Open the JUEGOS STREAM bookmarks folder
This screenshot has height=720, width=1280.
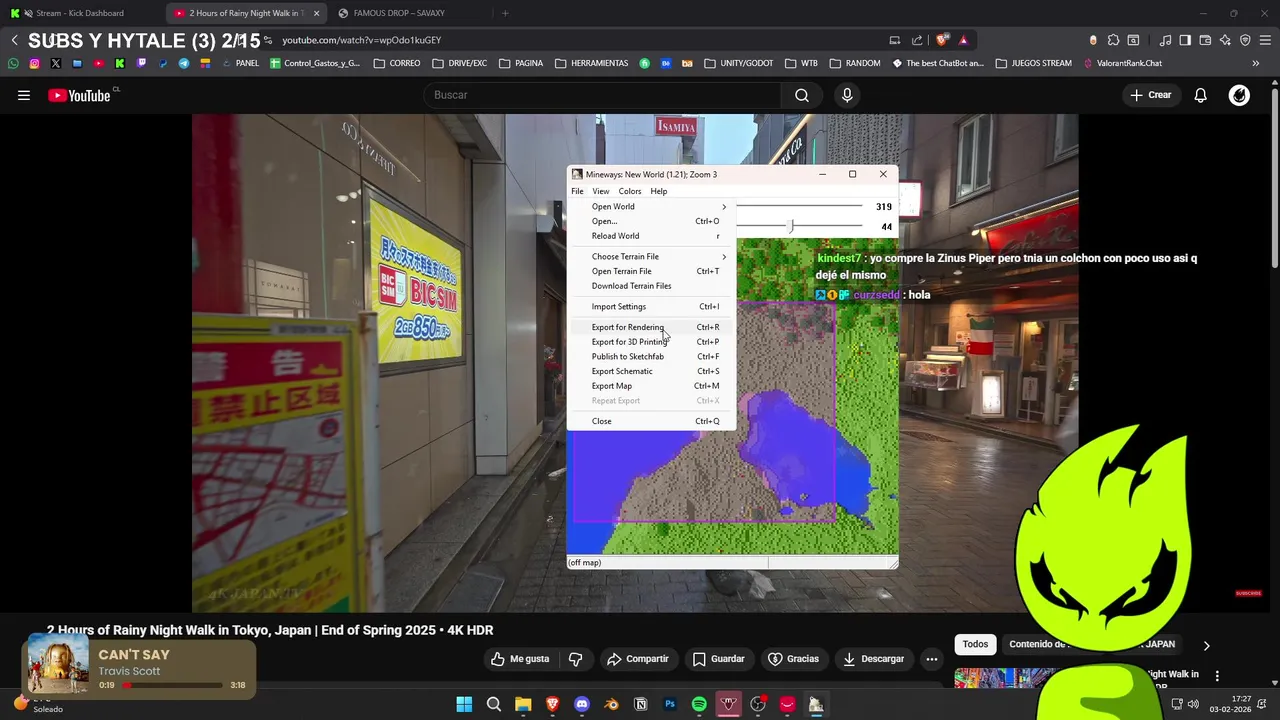pos(1033,63)
